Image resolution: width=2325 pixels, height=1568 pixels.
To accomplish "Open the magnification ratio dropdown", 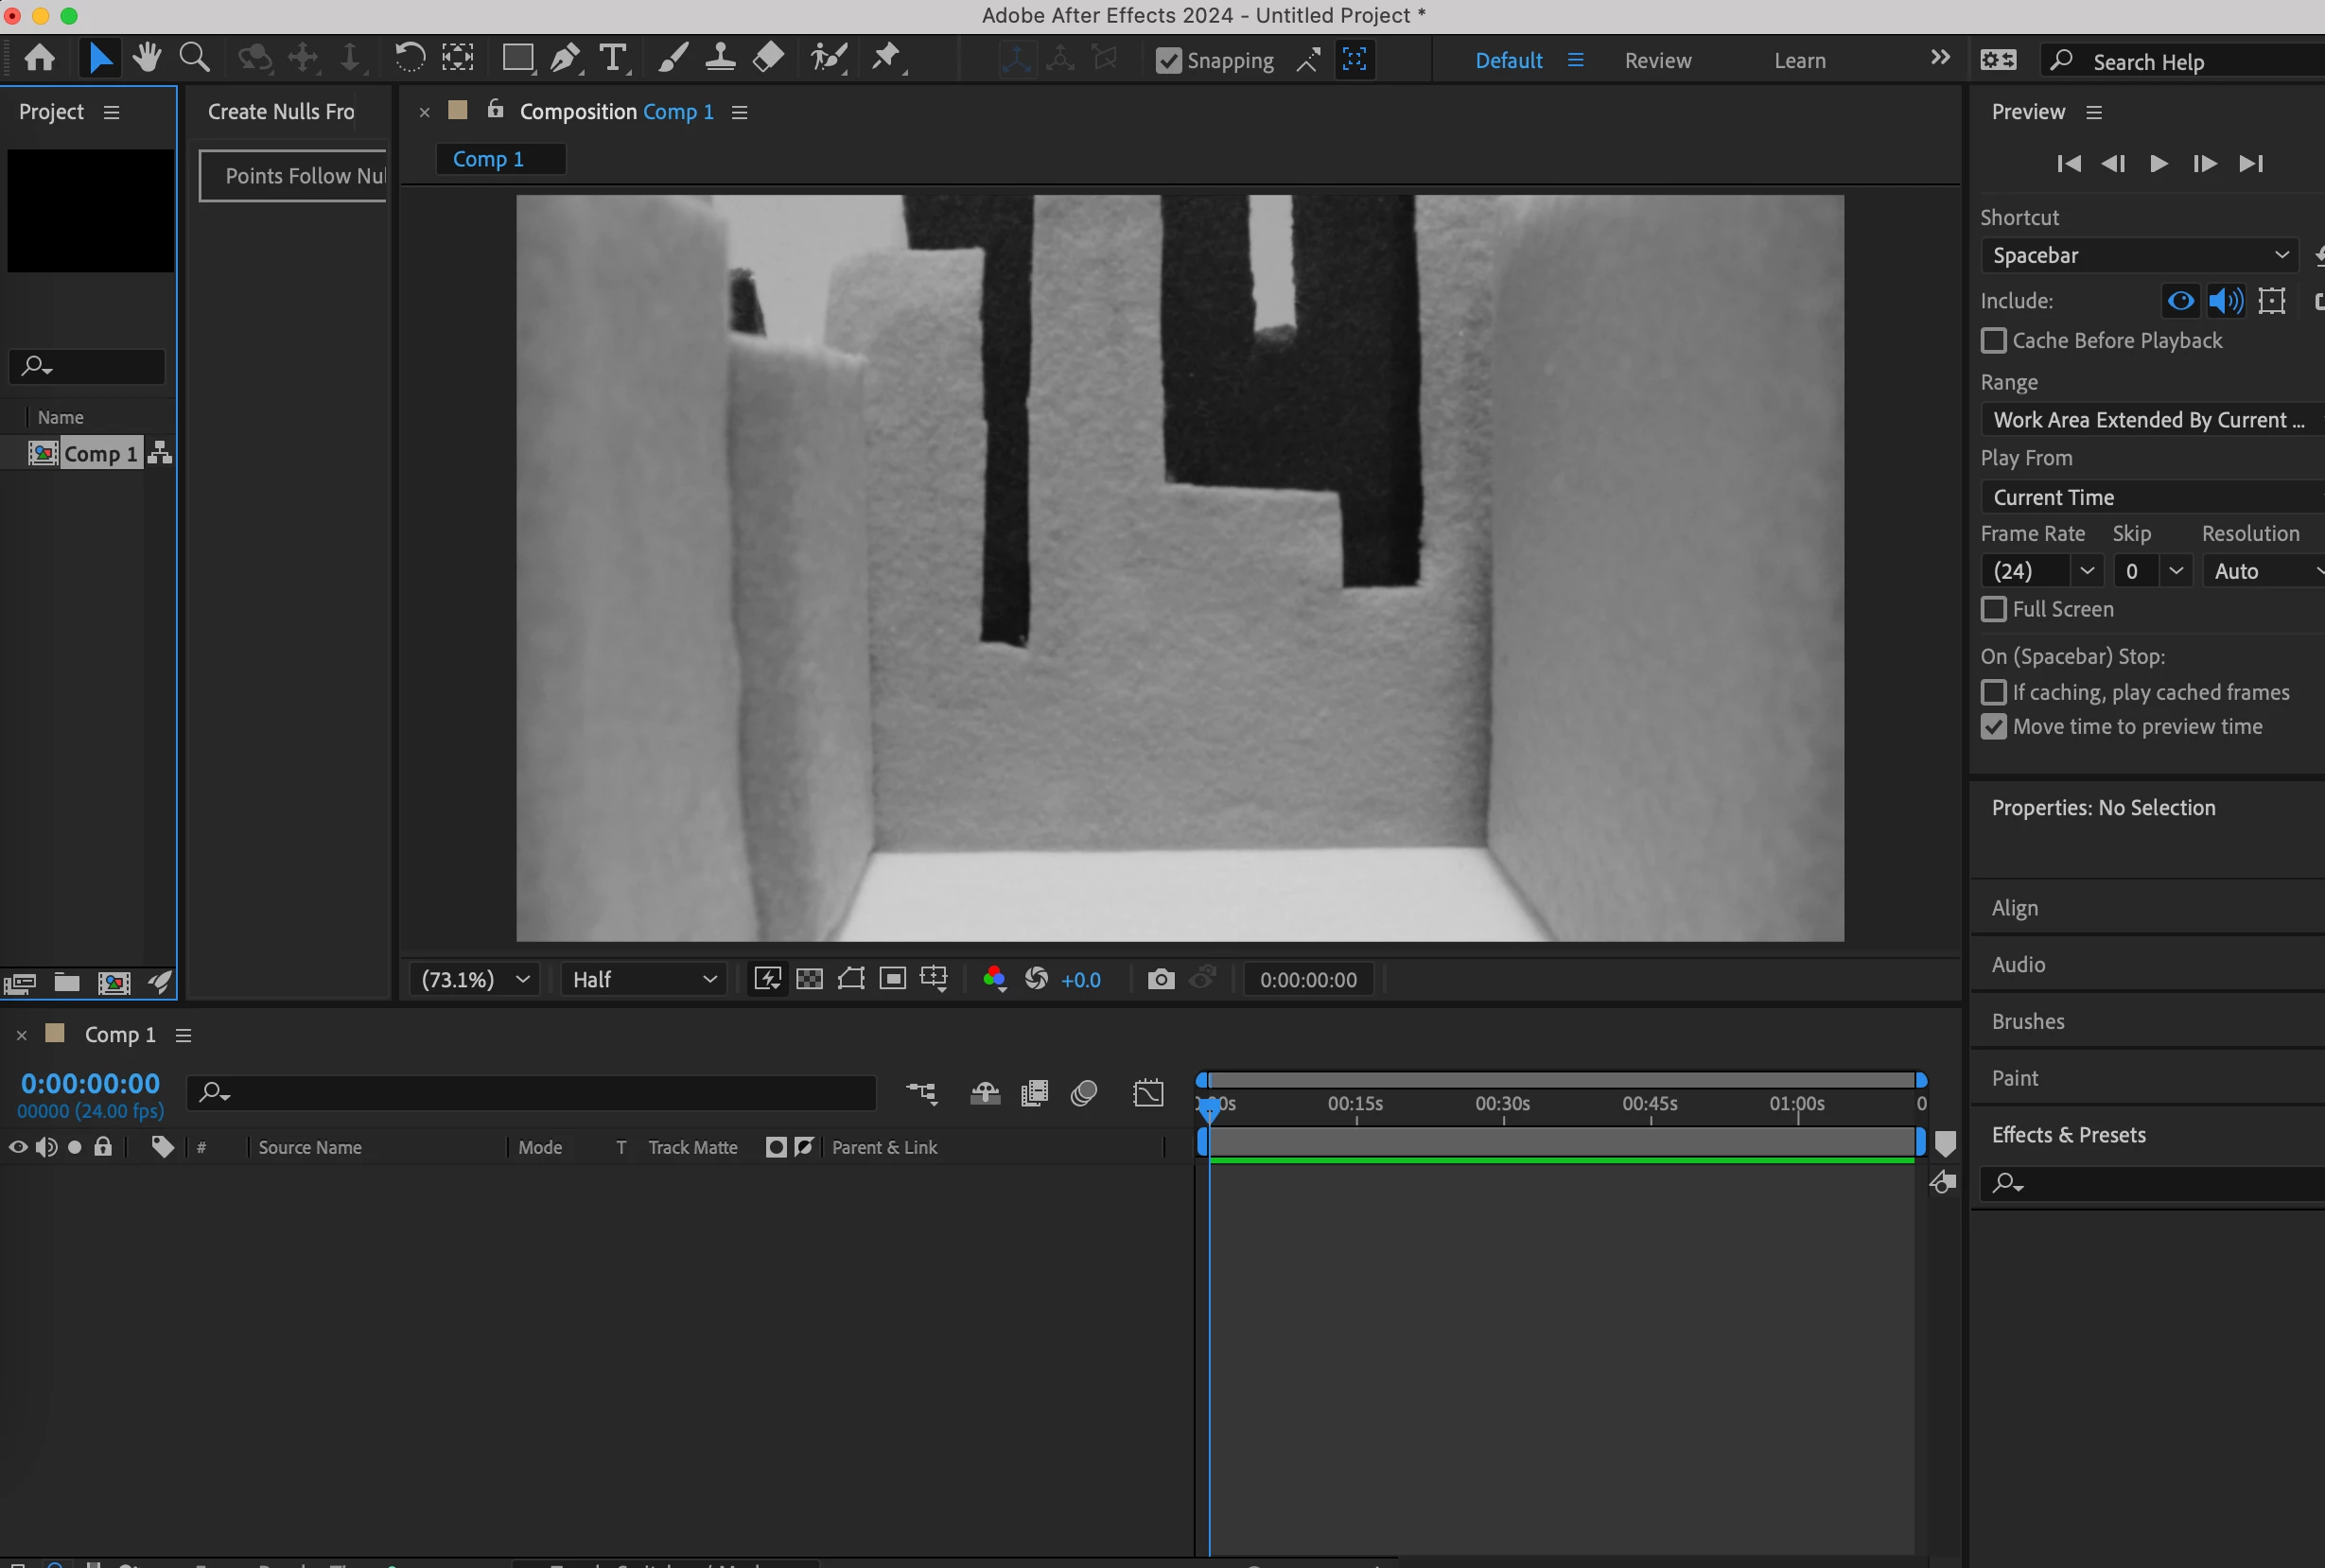I will pyautogui.click(x=475, y=979).
